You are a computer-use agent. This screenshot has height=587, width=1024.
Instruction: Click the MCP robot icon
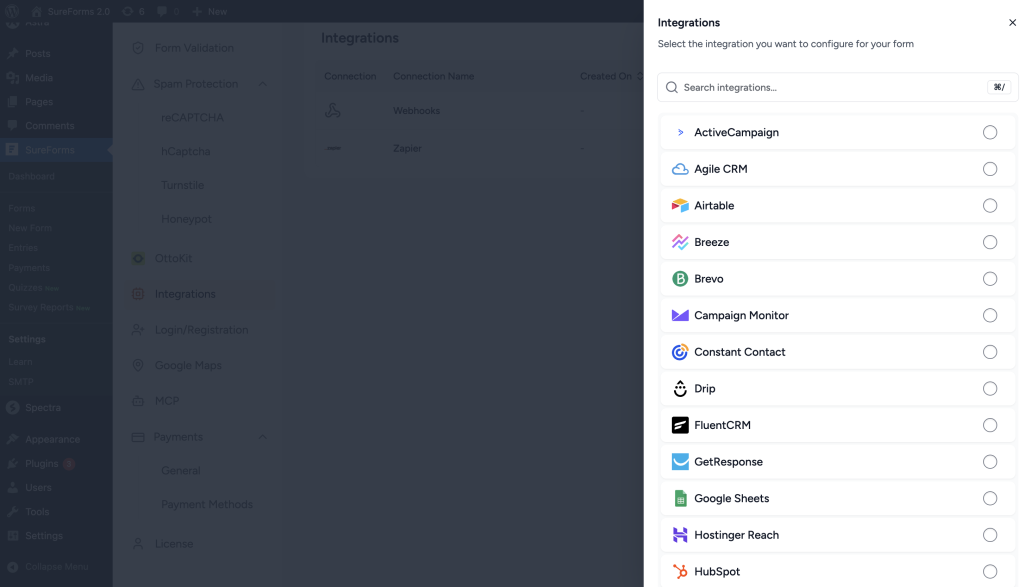138,401
